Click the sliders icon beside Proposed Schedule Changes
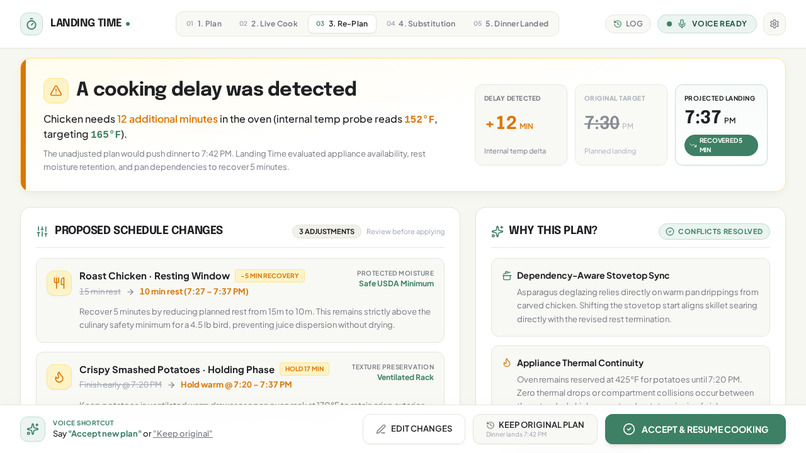Viewport: 806px width, 453px height. point(42,231)
